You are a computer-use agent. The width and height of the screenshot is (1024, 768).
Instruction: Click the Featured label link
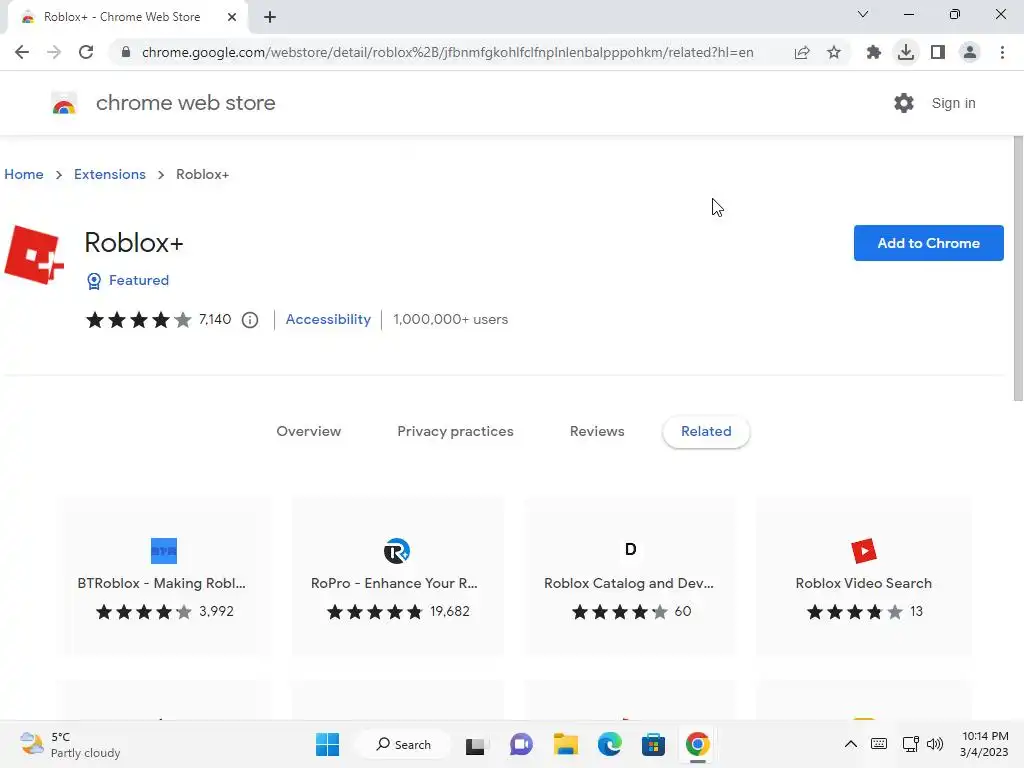click(x=138, y=280)
